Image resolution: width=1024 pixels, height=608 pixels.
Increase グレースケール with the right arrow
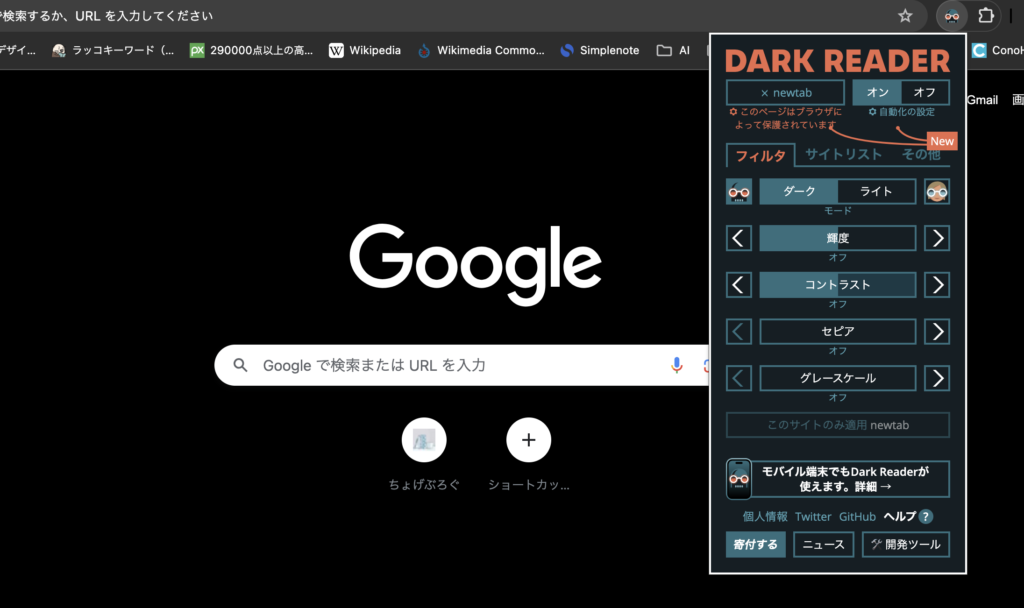(936, 378)
